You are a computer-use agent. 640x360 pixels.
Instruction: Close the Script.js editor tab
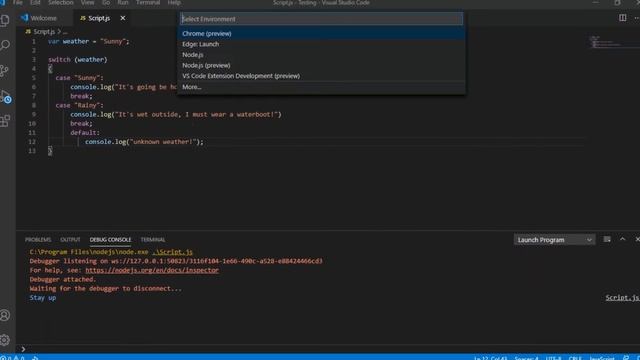(x=123, y=18)
